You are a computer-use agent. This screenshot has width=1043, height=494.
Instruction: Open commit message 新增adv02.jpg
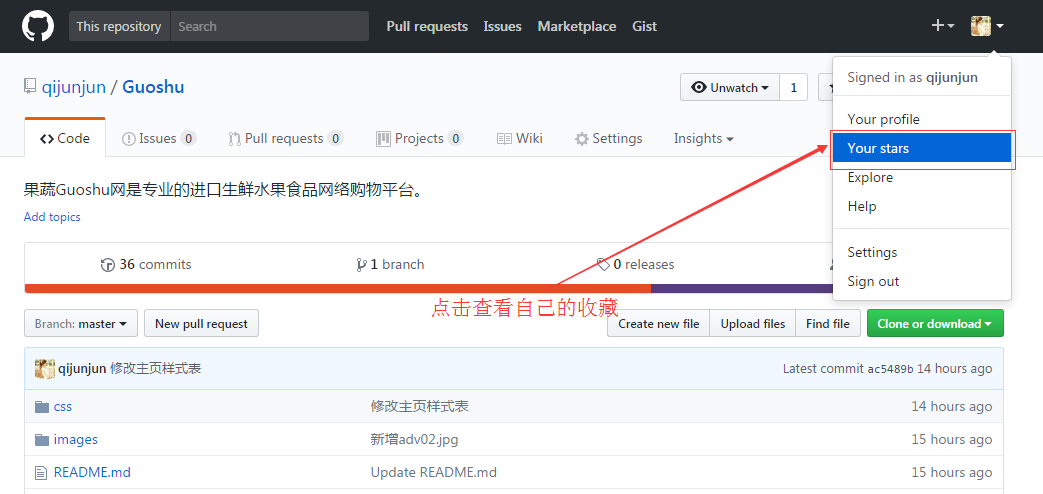pyautogui.click(x=414, y=439)
